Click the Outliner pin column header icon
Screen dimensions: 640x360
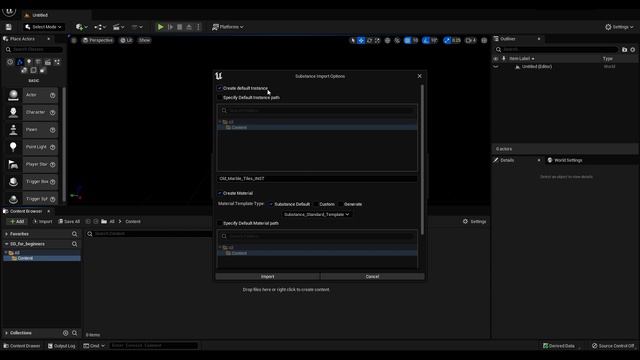coord(504,59)
